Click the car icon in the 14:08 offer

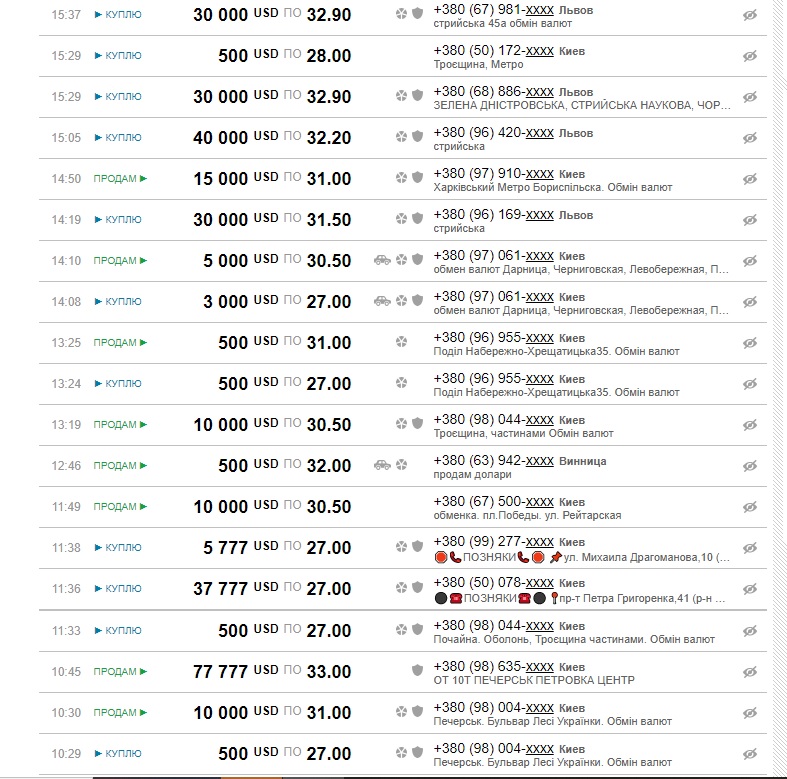pos(382,301)
